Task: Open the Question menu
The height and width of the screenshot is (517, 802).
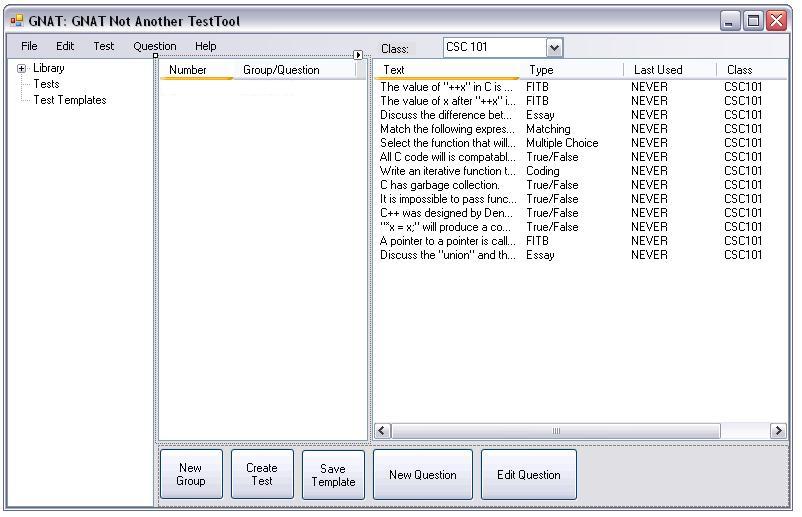Action: point(154,46)
